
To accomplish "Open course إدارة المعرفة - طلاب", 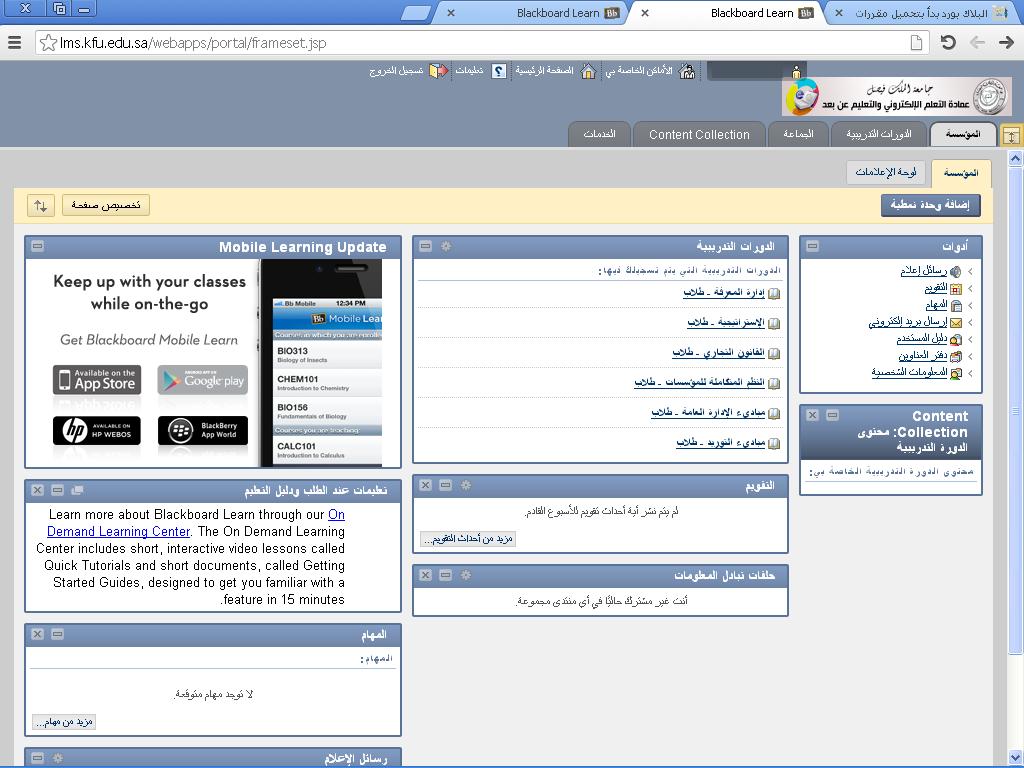I will coord(724,293).
